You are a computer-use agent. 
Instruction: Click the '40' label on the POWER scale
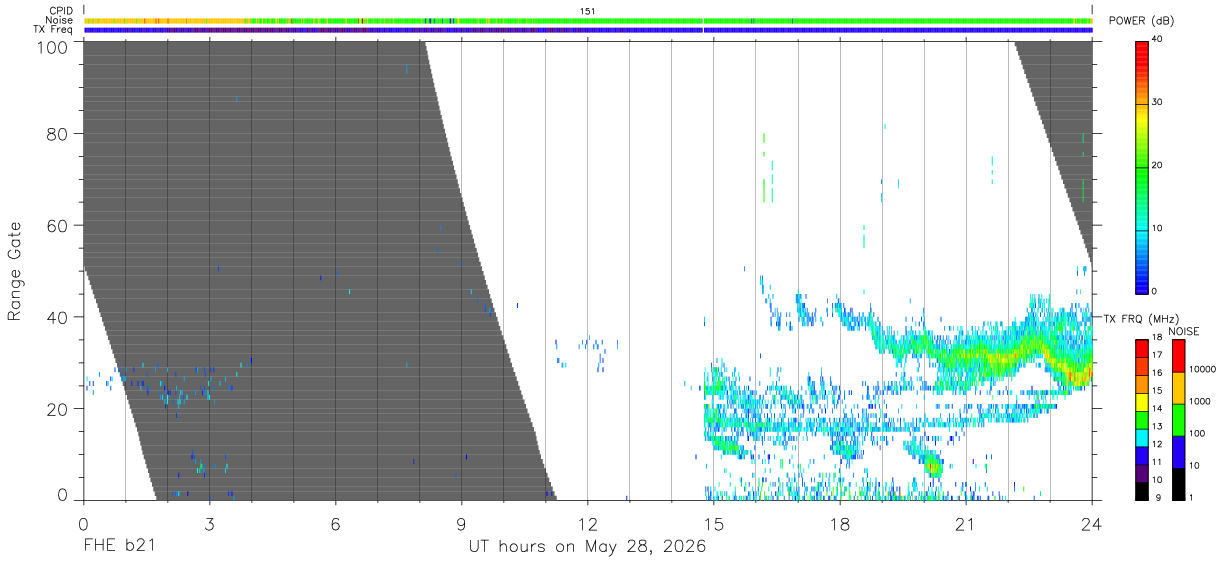point(1157,40)
